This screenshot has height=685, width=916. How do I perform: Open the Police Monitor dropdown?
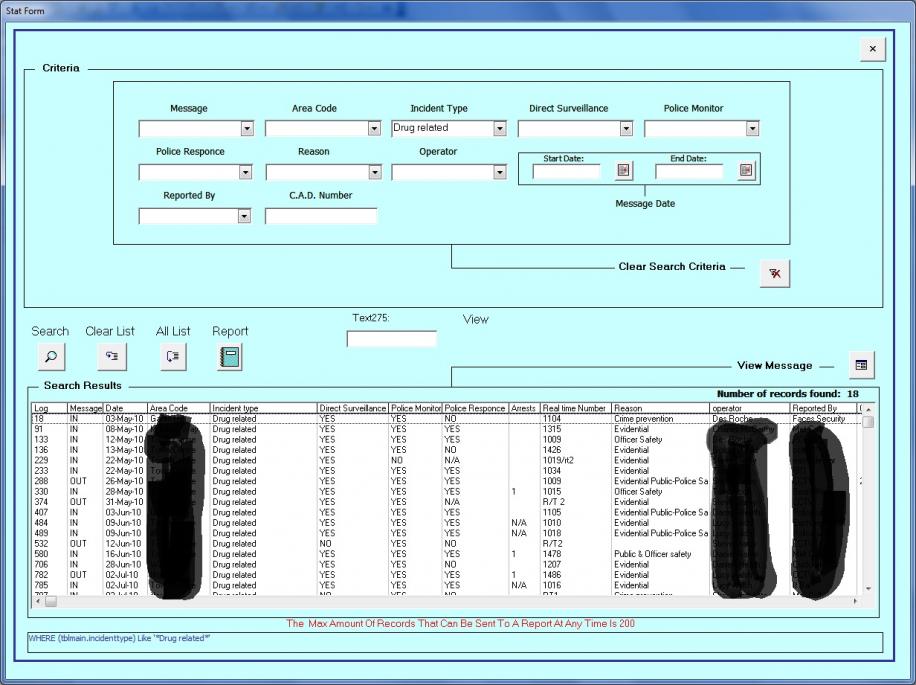[x=752, y=129]
